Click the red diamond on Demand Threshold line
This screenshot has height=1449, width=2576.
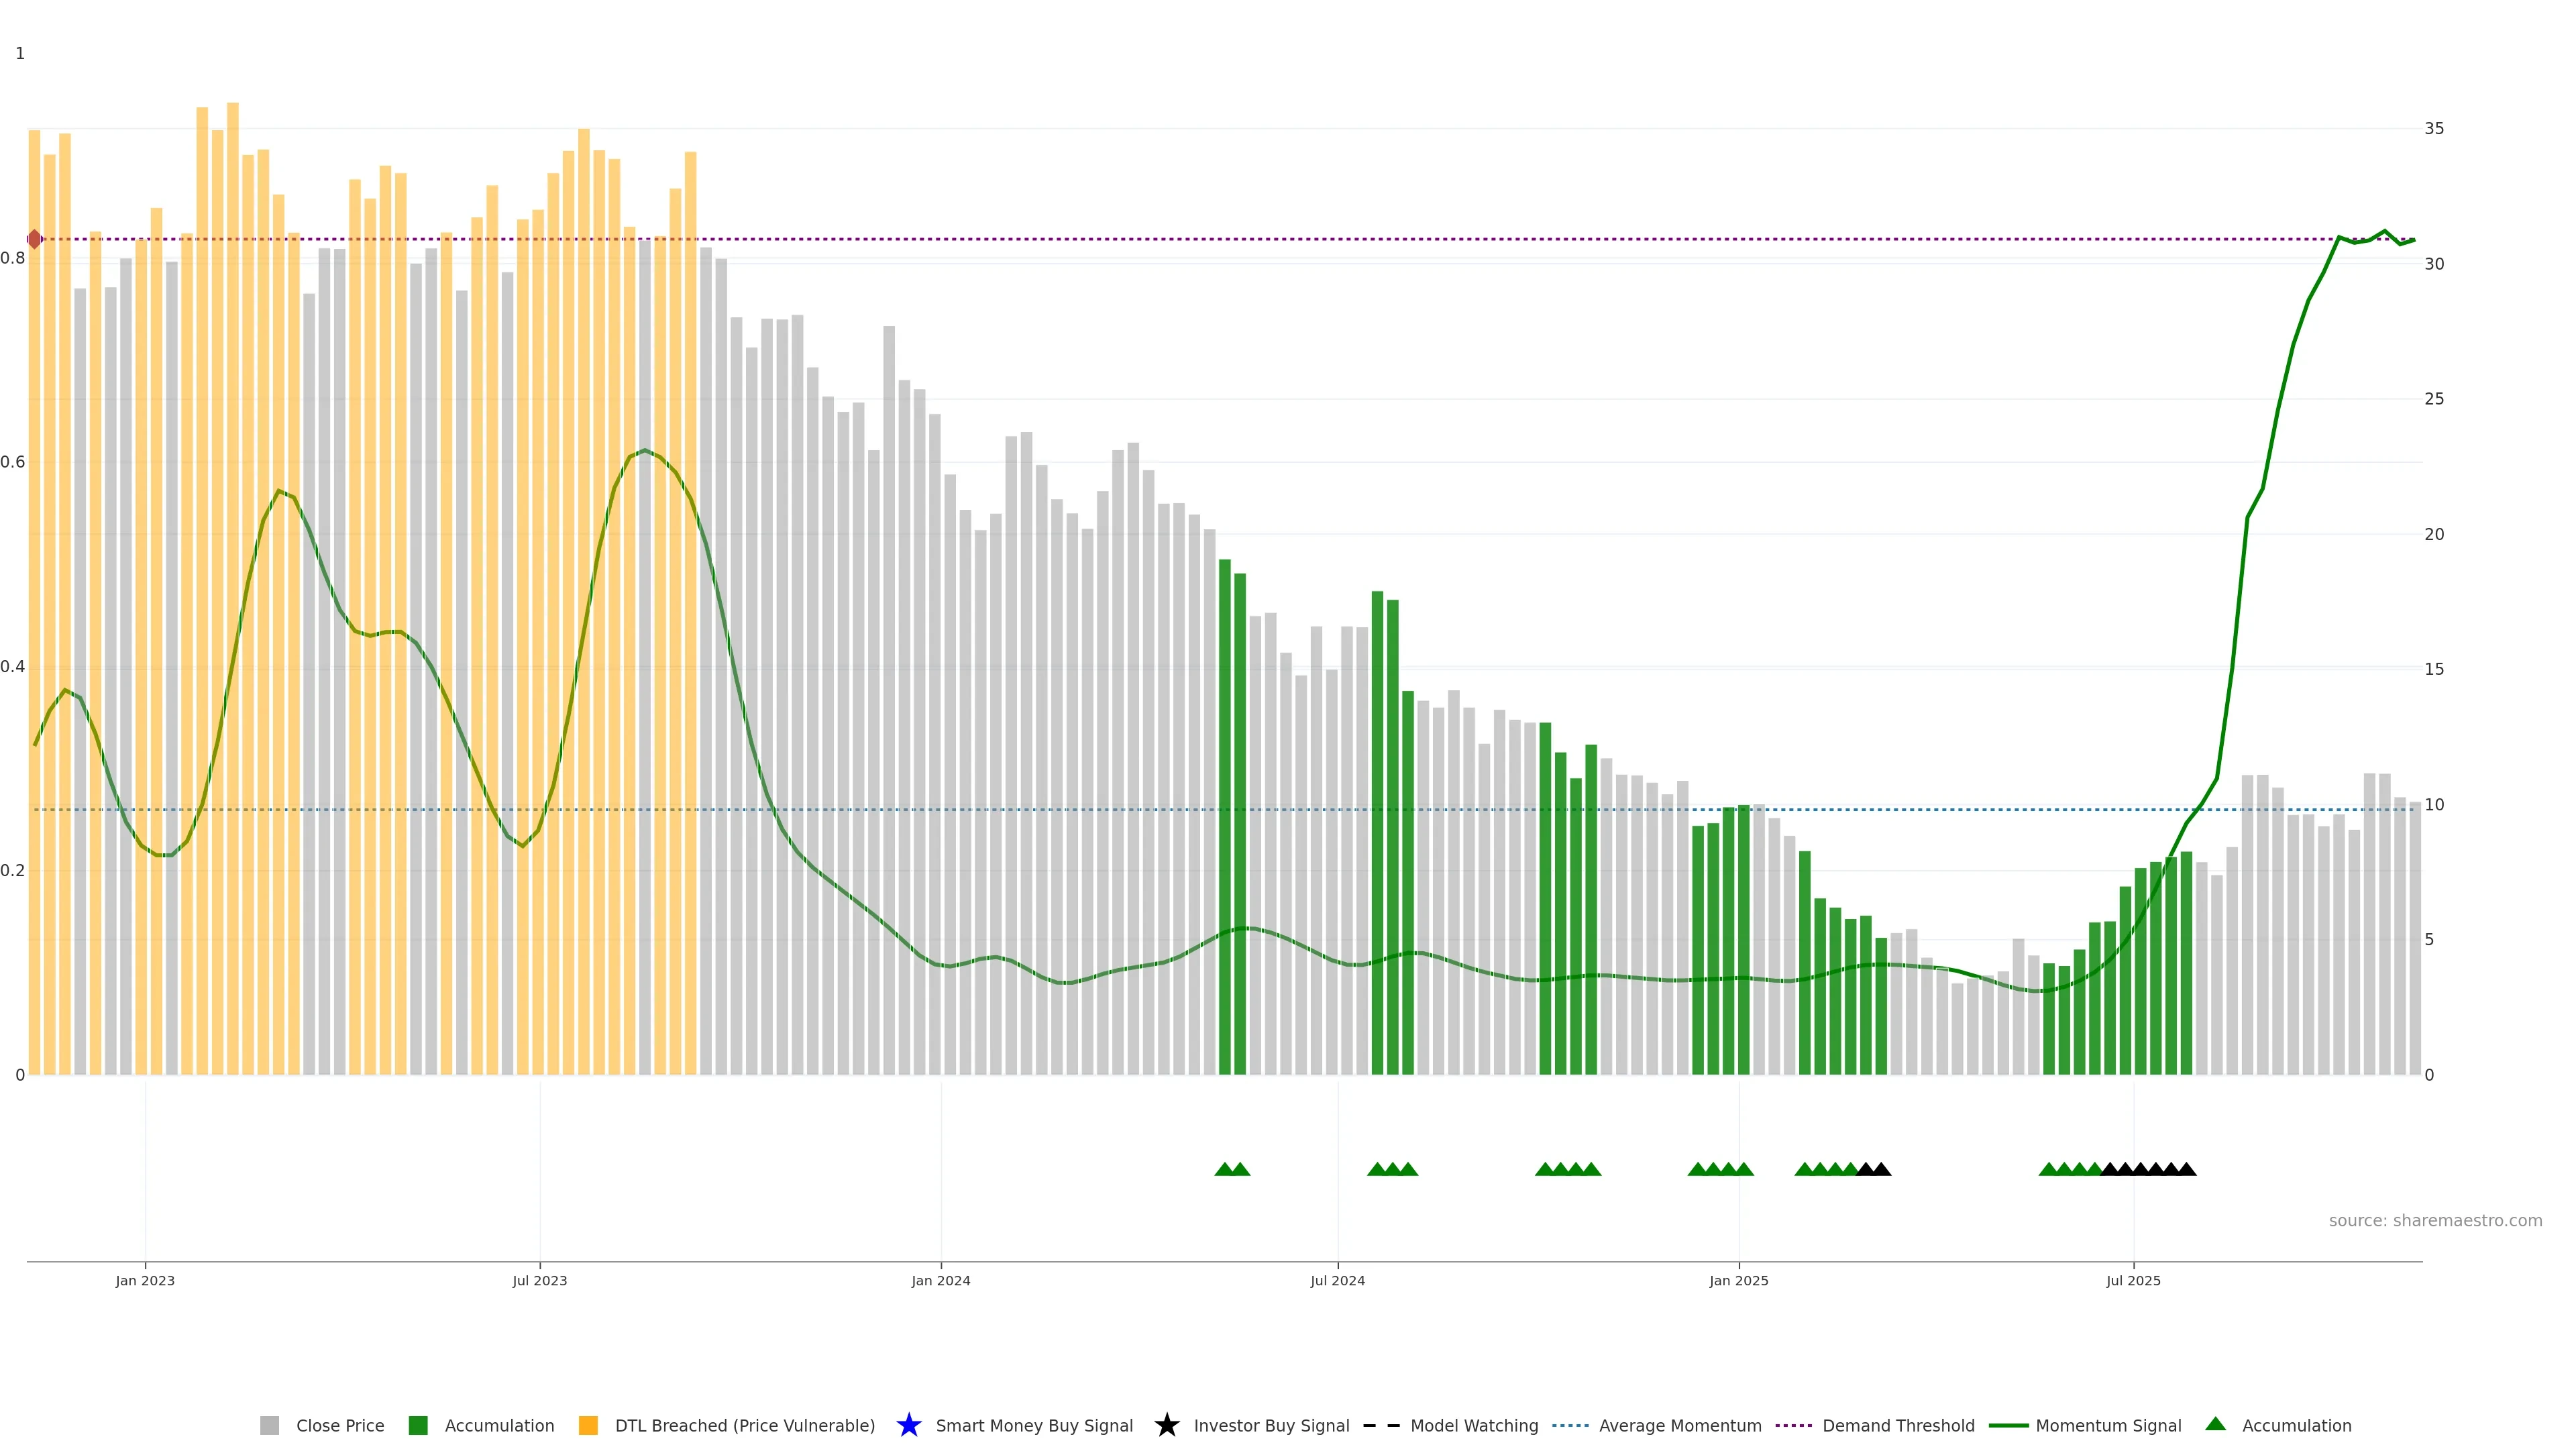35,239
